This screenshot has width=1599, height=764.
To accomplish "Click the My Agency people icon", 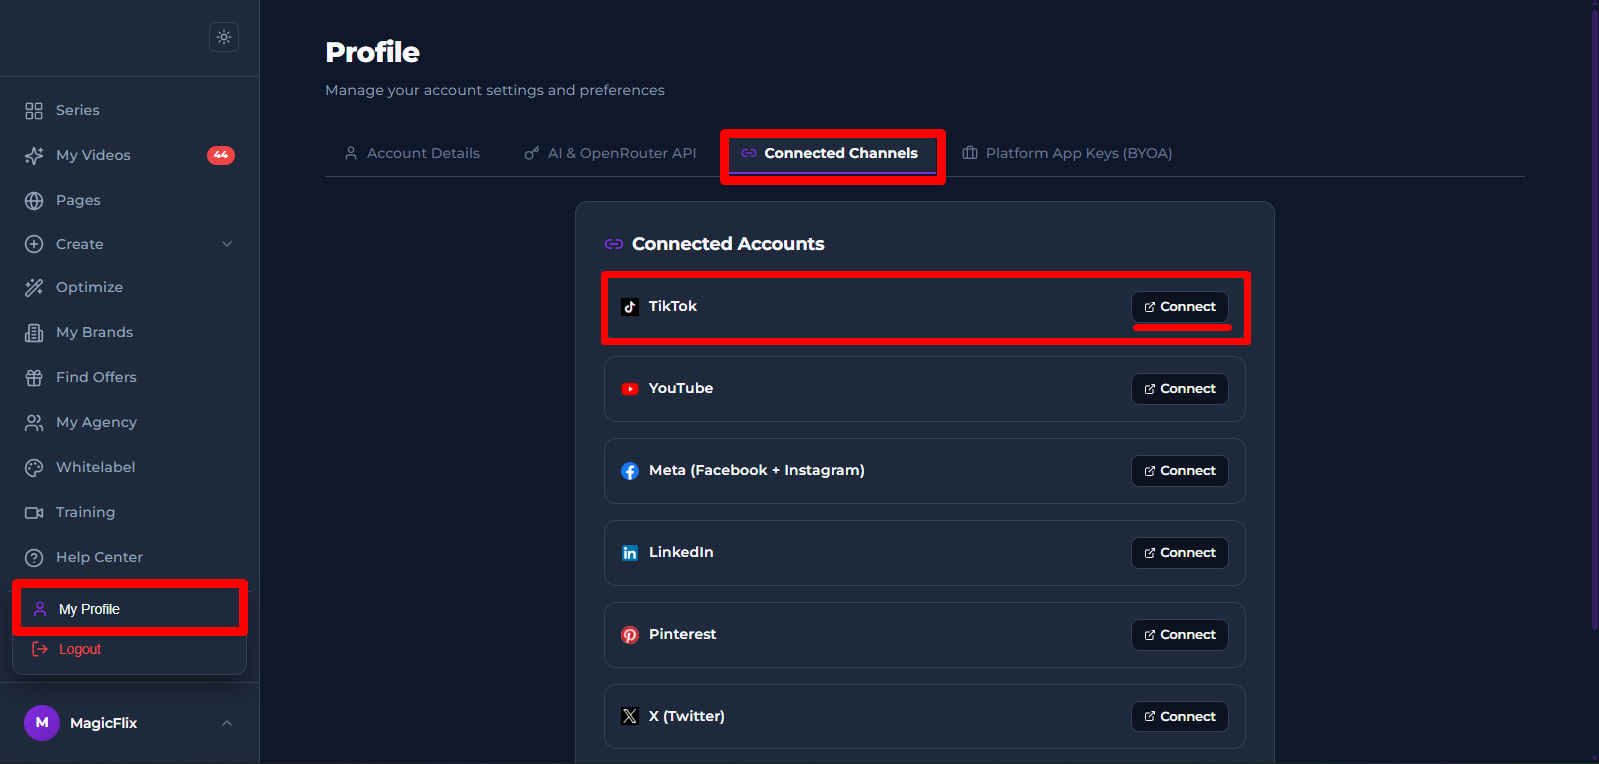I will tap(34, 422).
